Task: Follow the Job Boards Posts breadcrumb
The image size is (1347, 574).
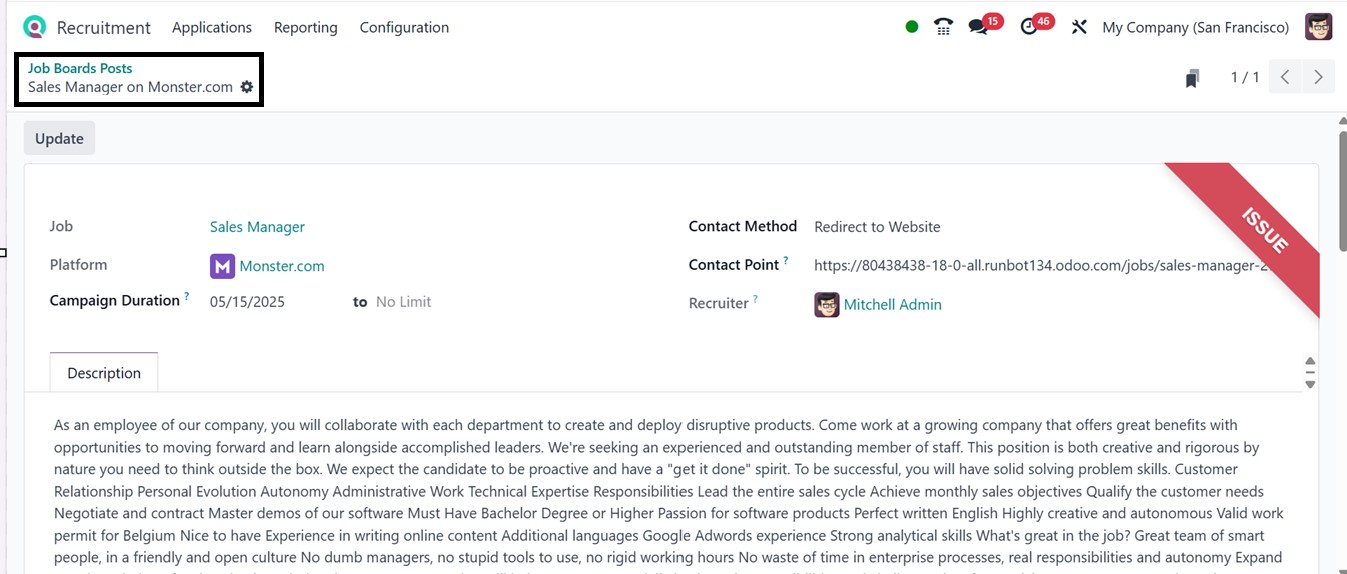Action: [80, 68]
